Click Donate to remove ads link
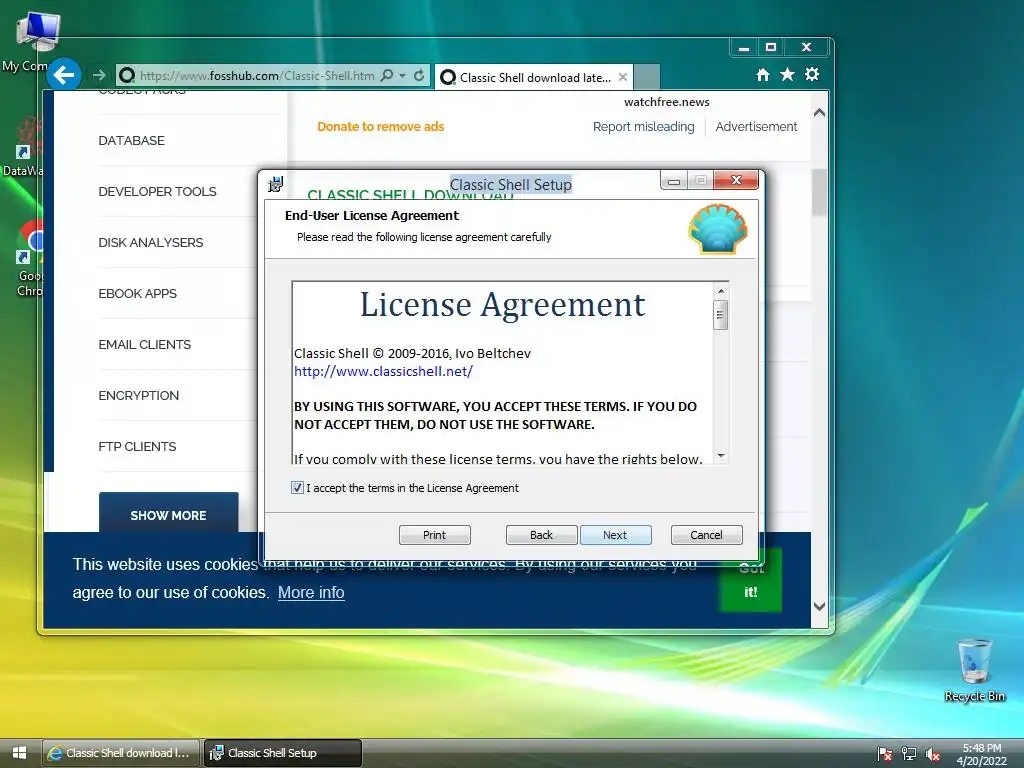Image resolution: width=1024 pixels, height=768 pixels. (x=381, y=127)
